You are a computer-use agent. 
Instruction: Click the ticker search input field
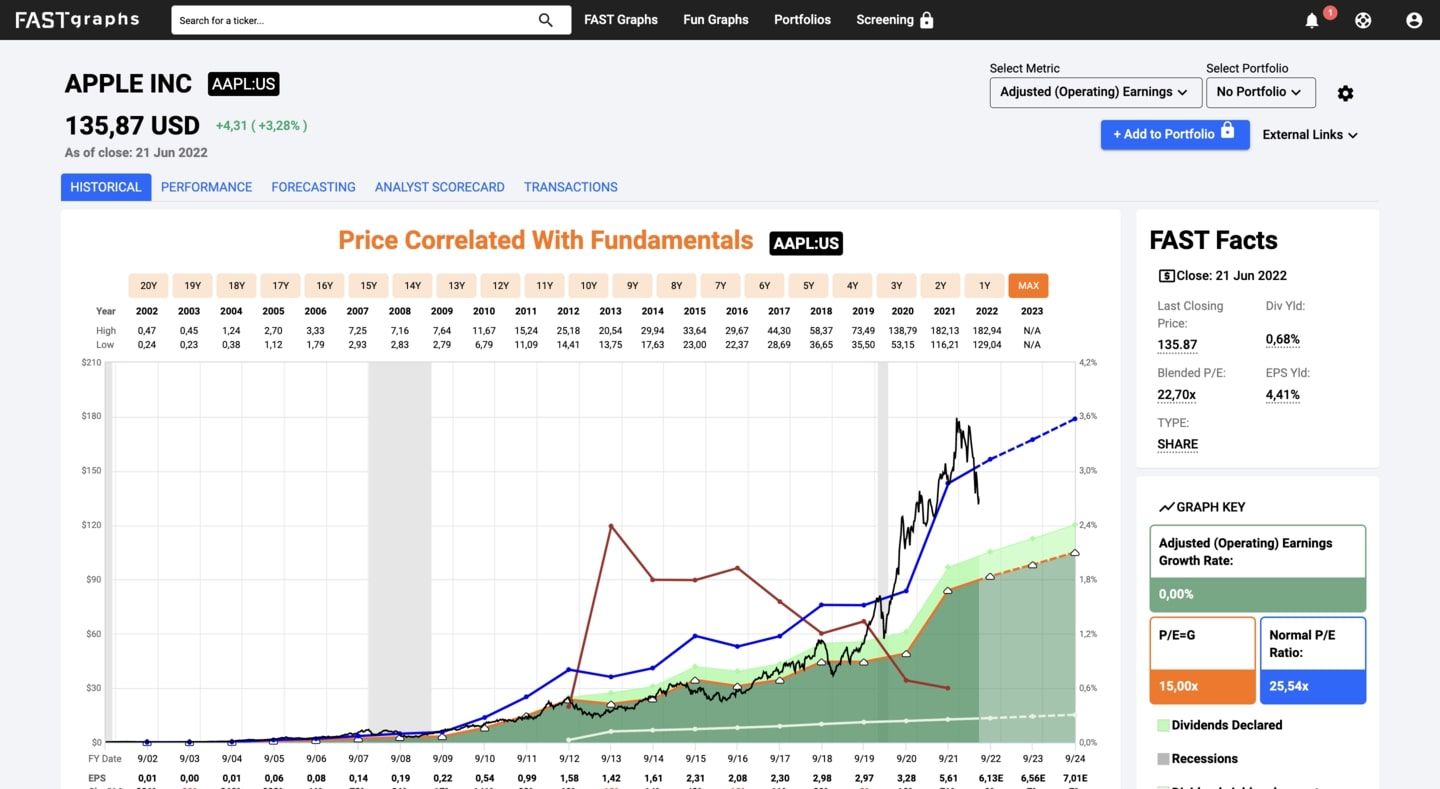coord(355,20)
